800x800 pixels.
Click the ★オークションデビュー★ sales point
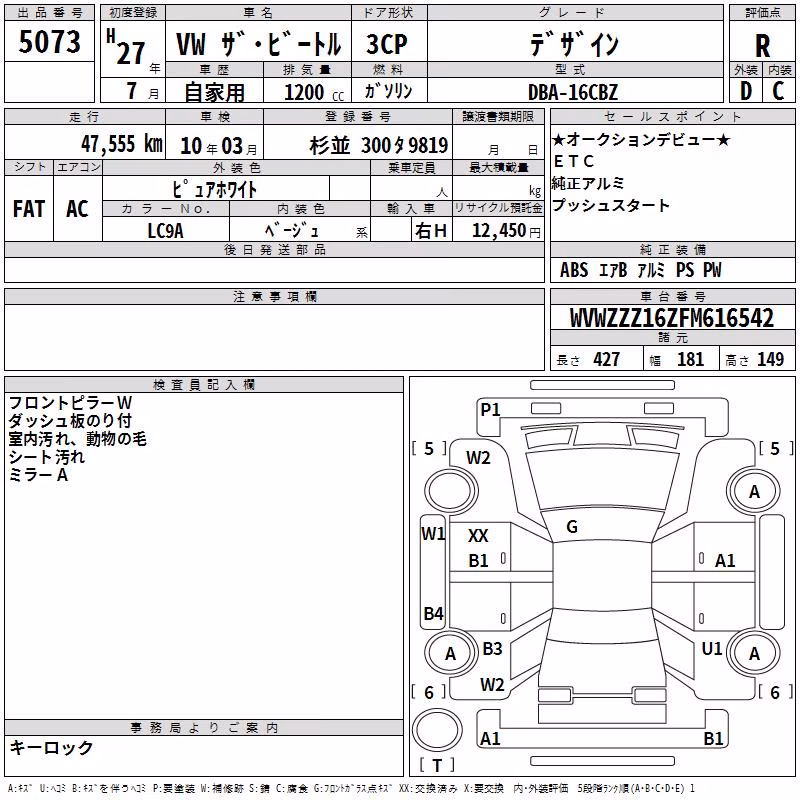(641, 139)
